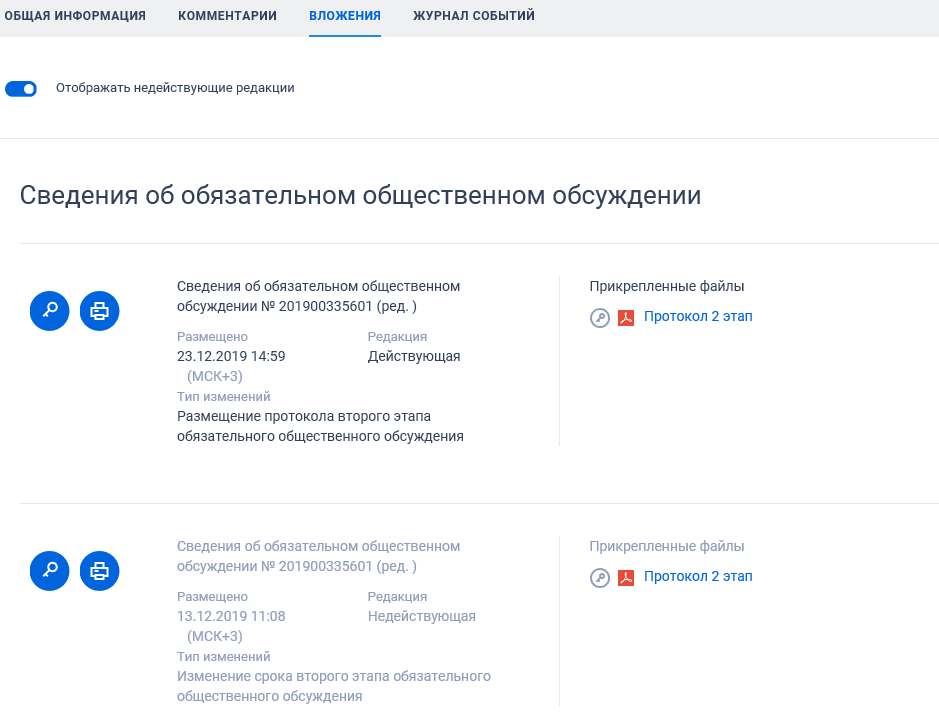Click the signature key icon in the Недействующая edition
Viewport: 939px width, 716px height.
pos(599,577)
